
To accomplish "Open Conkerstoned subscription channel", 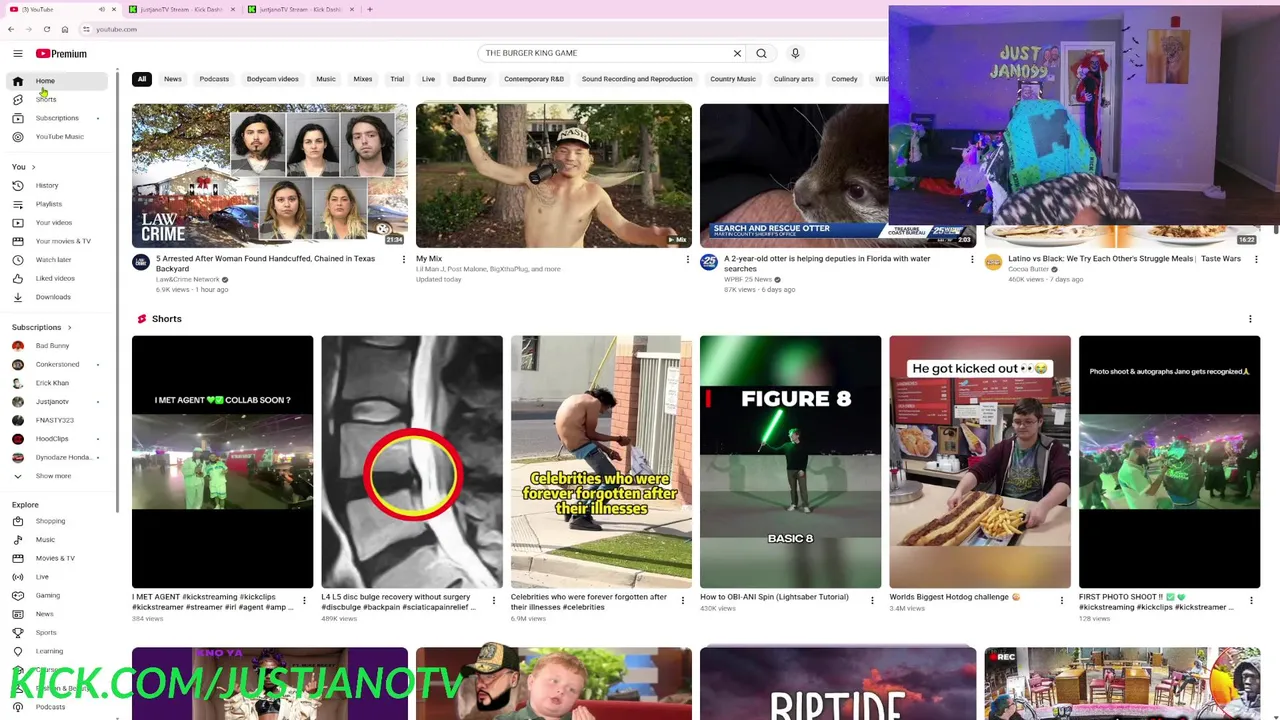I will [55, 365].
